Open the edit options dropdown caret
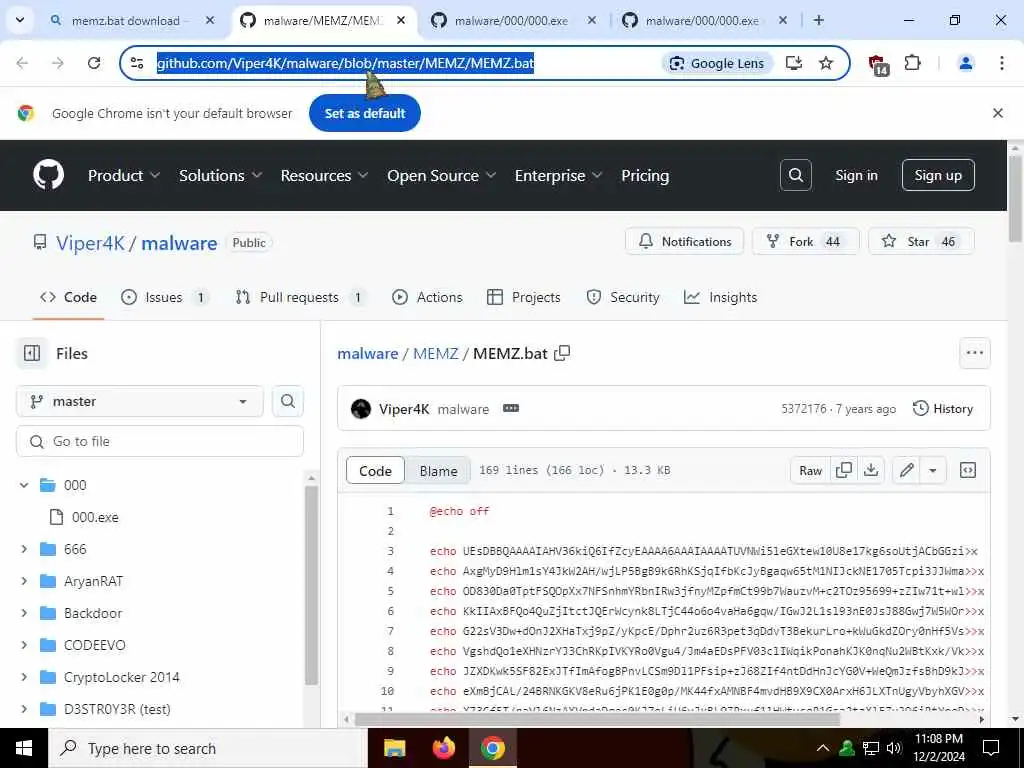 [x=933, y=470]
